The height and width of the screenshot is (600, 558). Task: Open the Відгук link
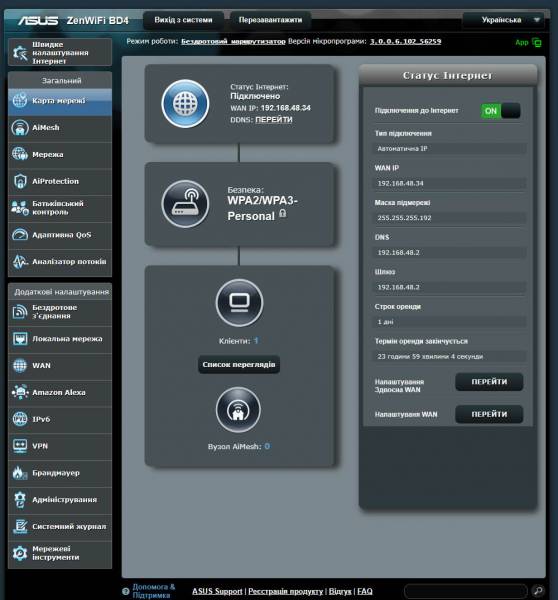[340, 591]
